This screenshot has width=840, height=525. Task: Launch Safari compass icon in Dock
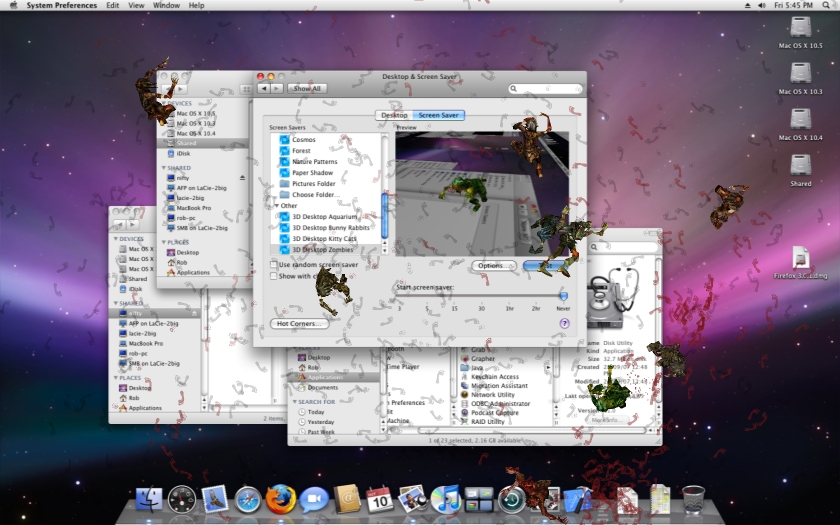click(x=248, y=500)
